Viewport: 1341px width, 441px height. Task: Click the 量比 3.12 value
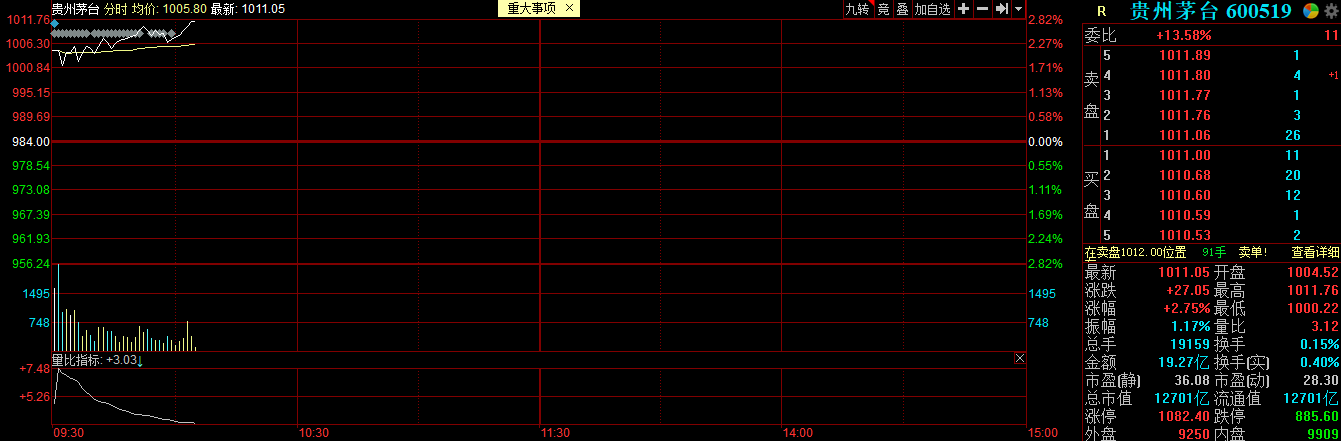coord(1326,326)
